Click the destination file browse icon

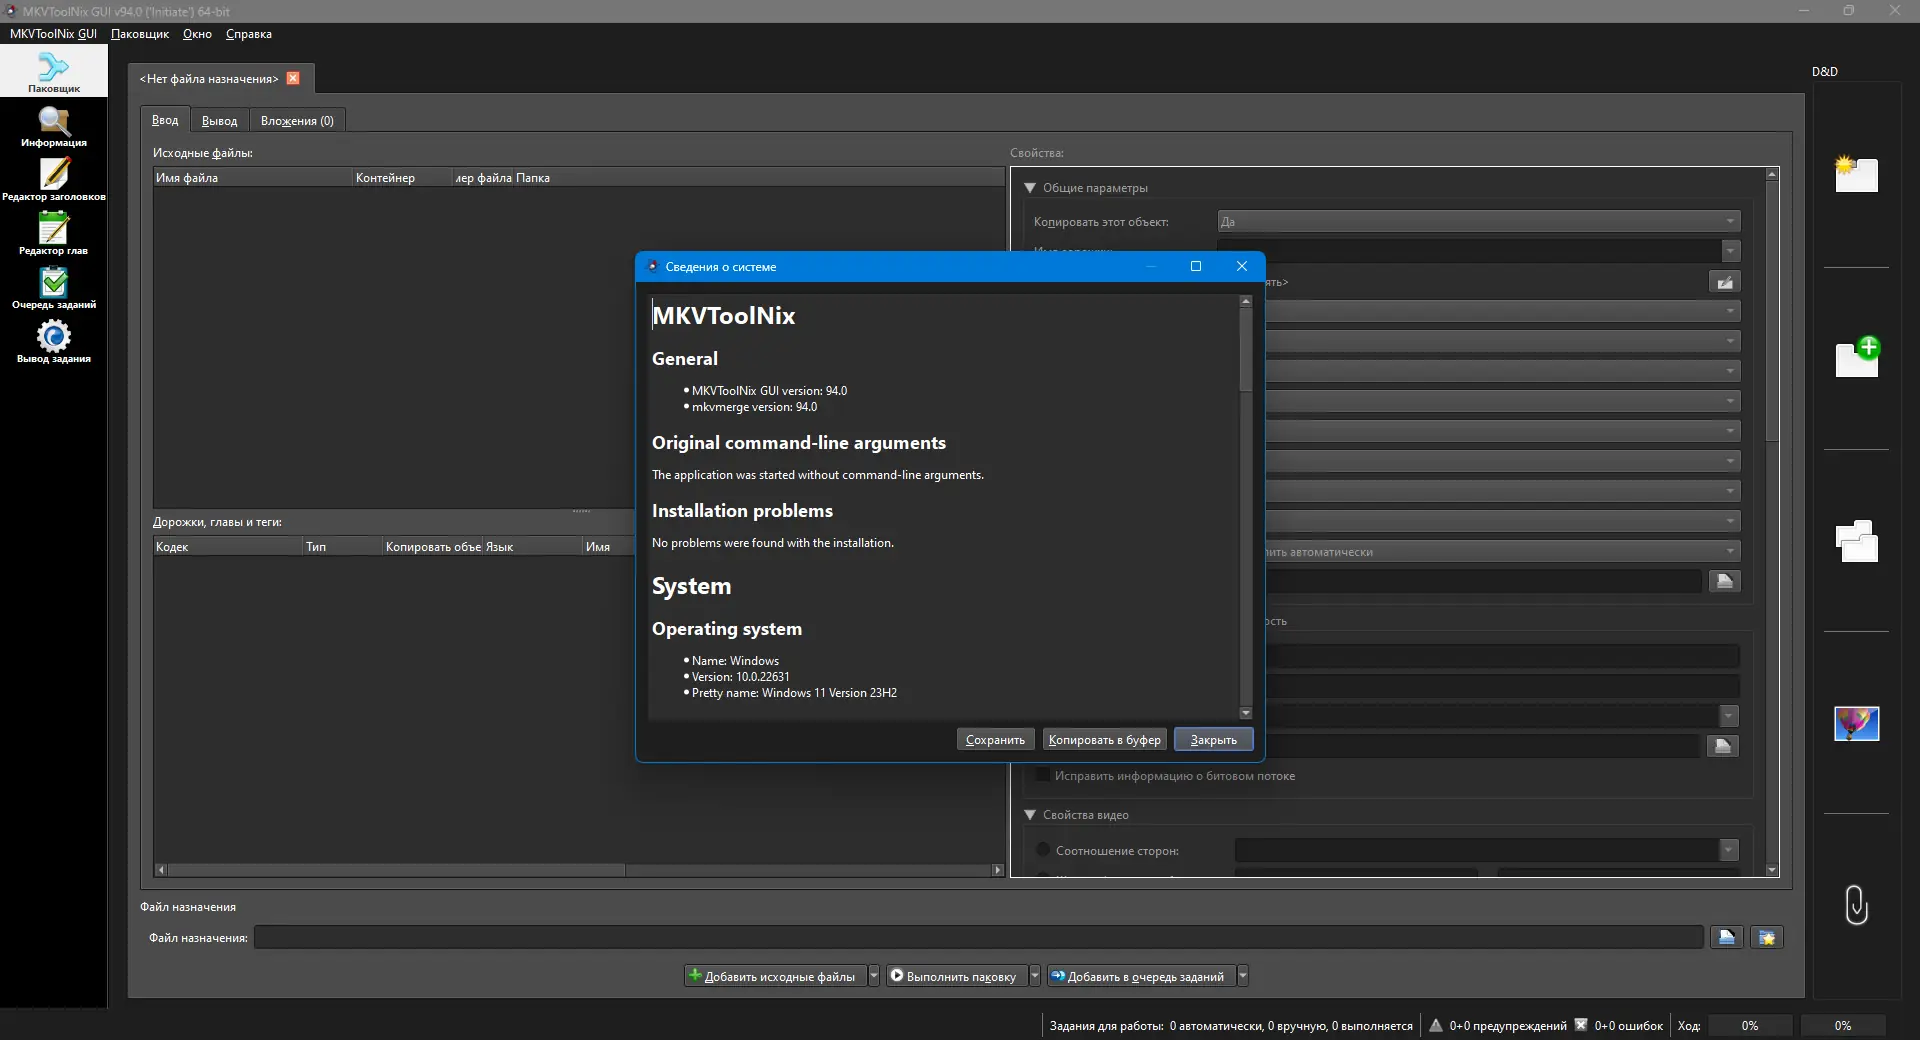[1726, 937]
